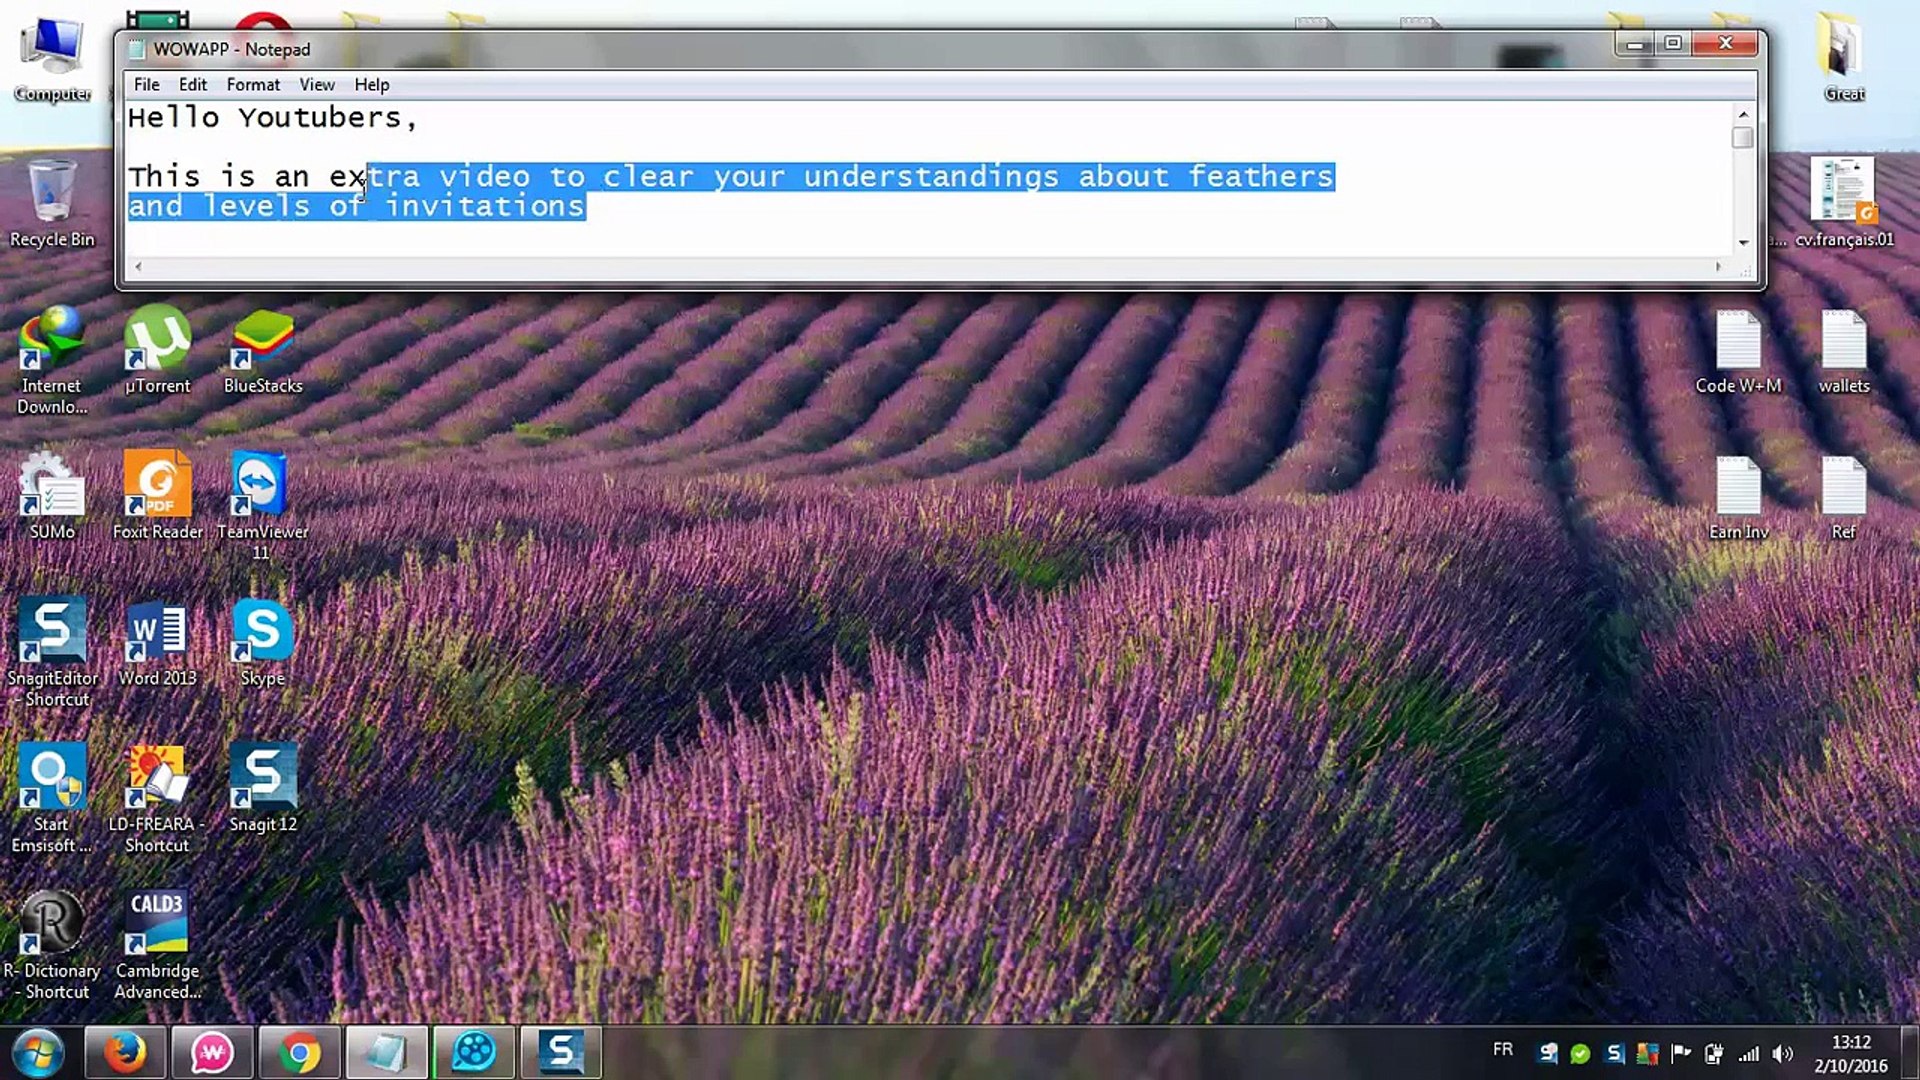
Task: Click the volume speaker tray icon
Action: click(1782, 1053)
